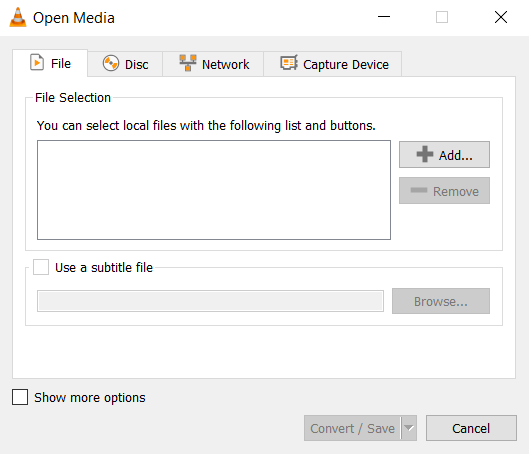The width and height of the screenshot is (529, 454).
Task: Click the Cancel button
Action: point(471,428)
